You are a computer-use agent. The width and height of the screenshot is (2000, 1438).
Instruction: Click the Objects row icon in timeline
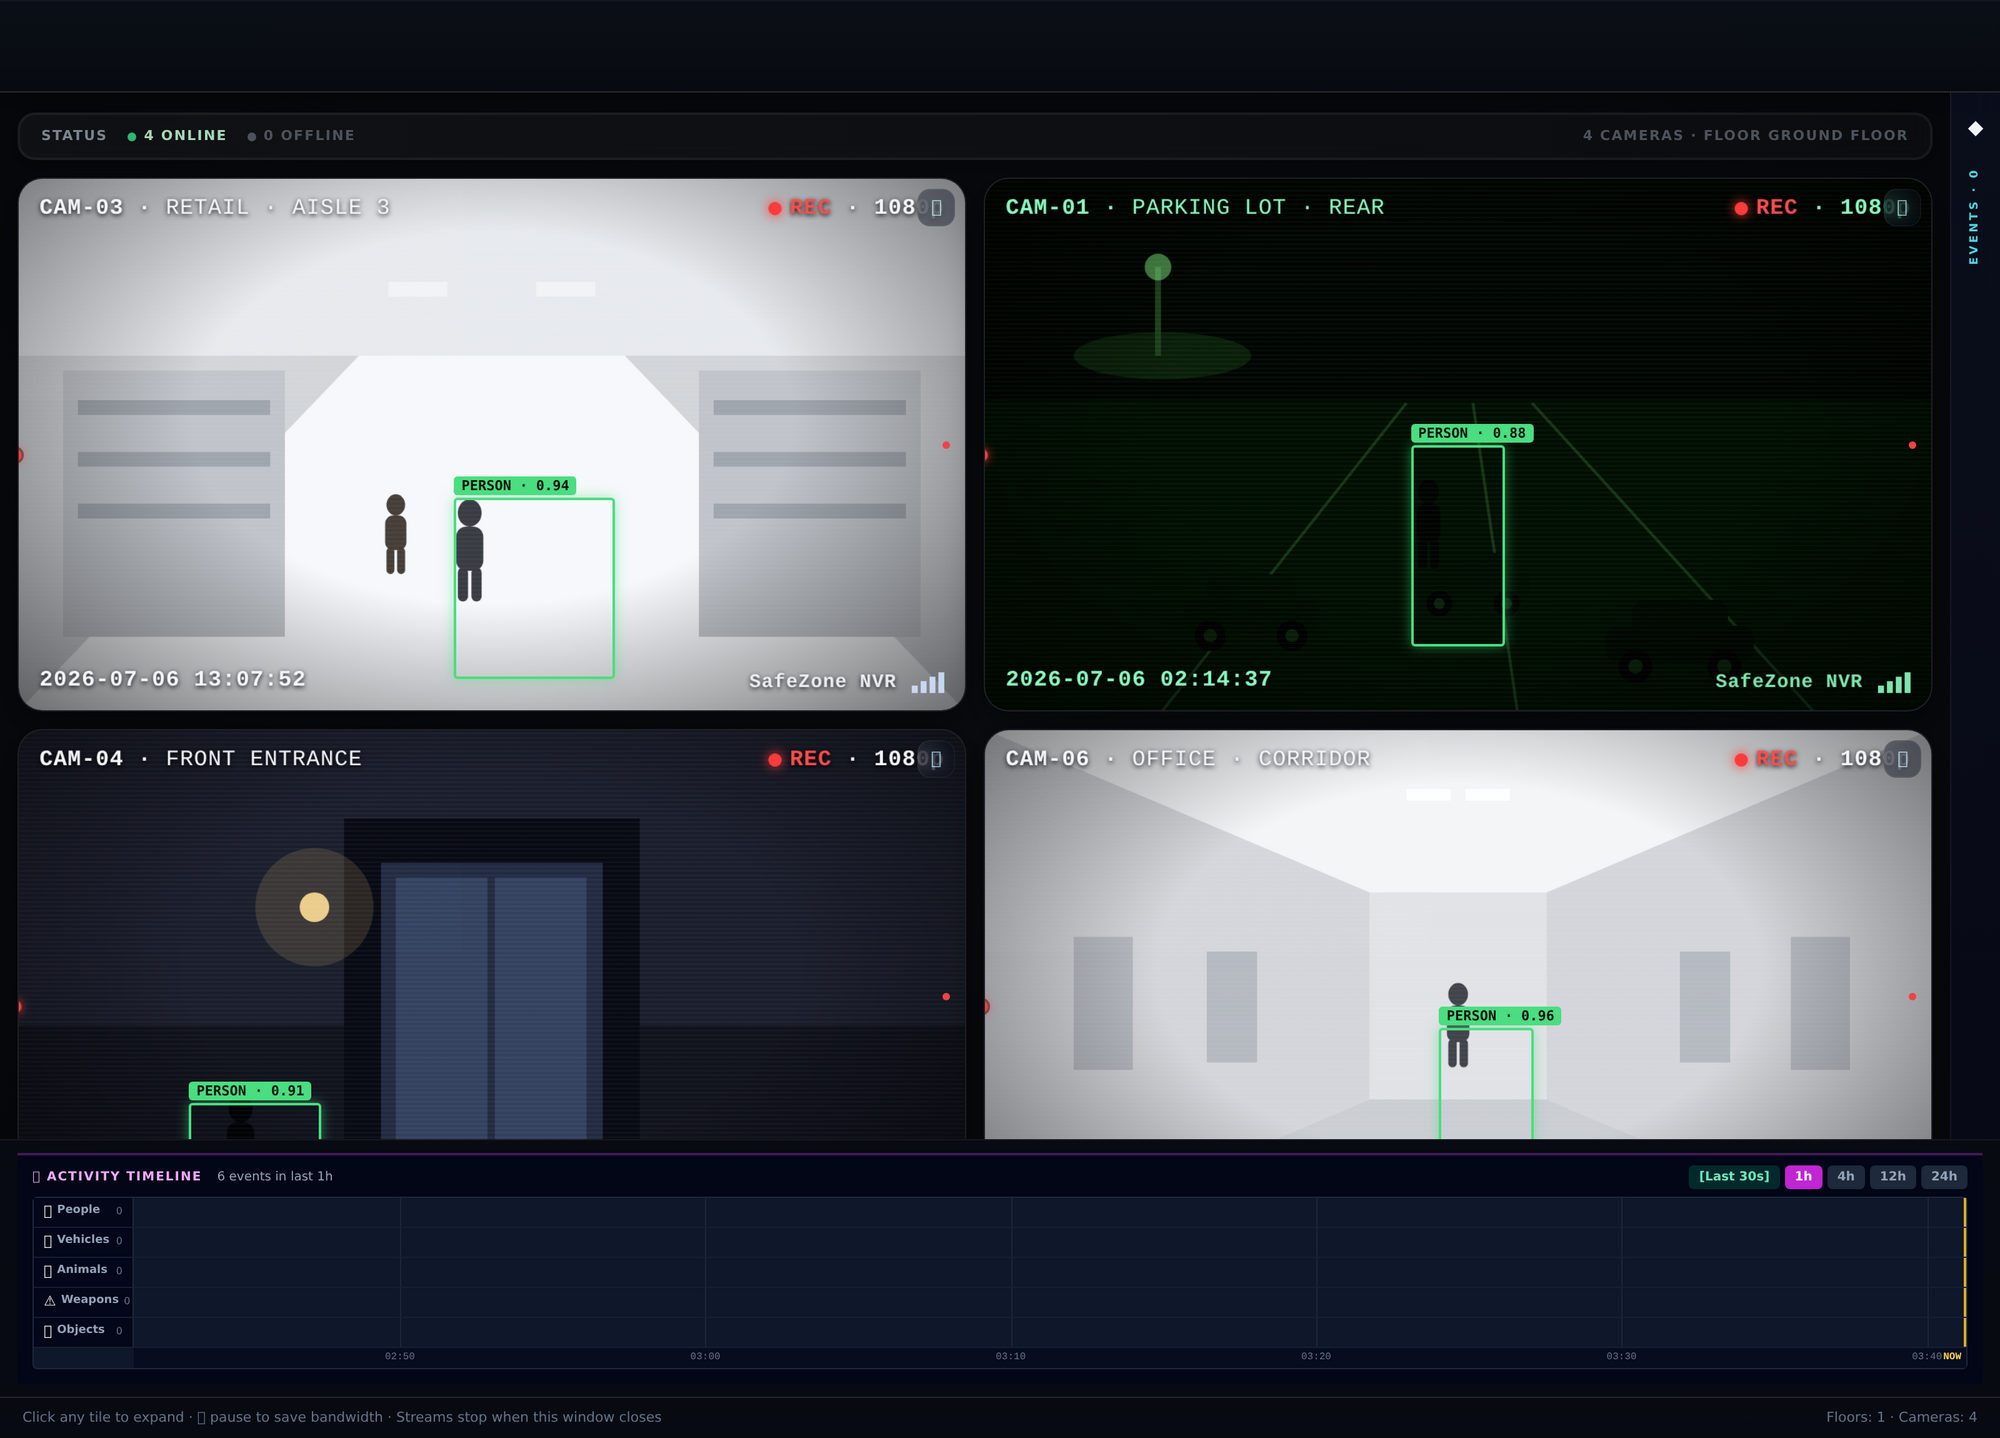coord(48,1331)
